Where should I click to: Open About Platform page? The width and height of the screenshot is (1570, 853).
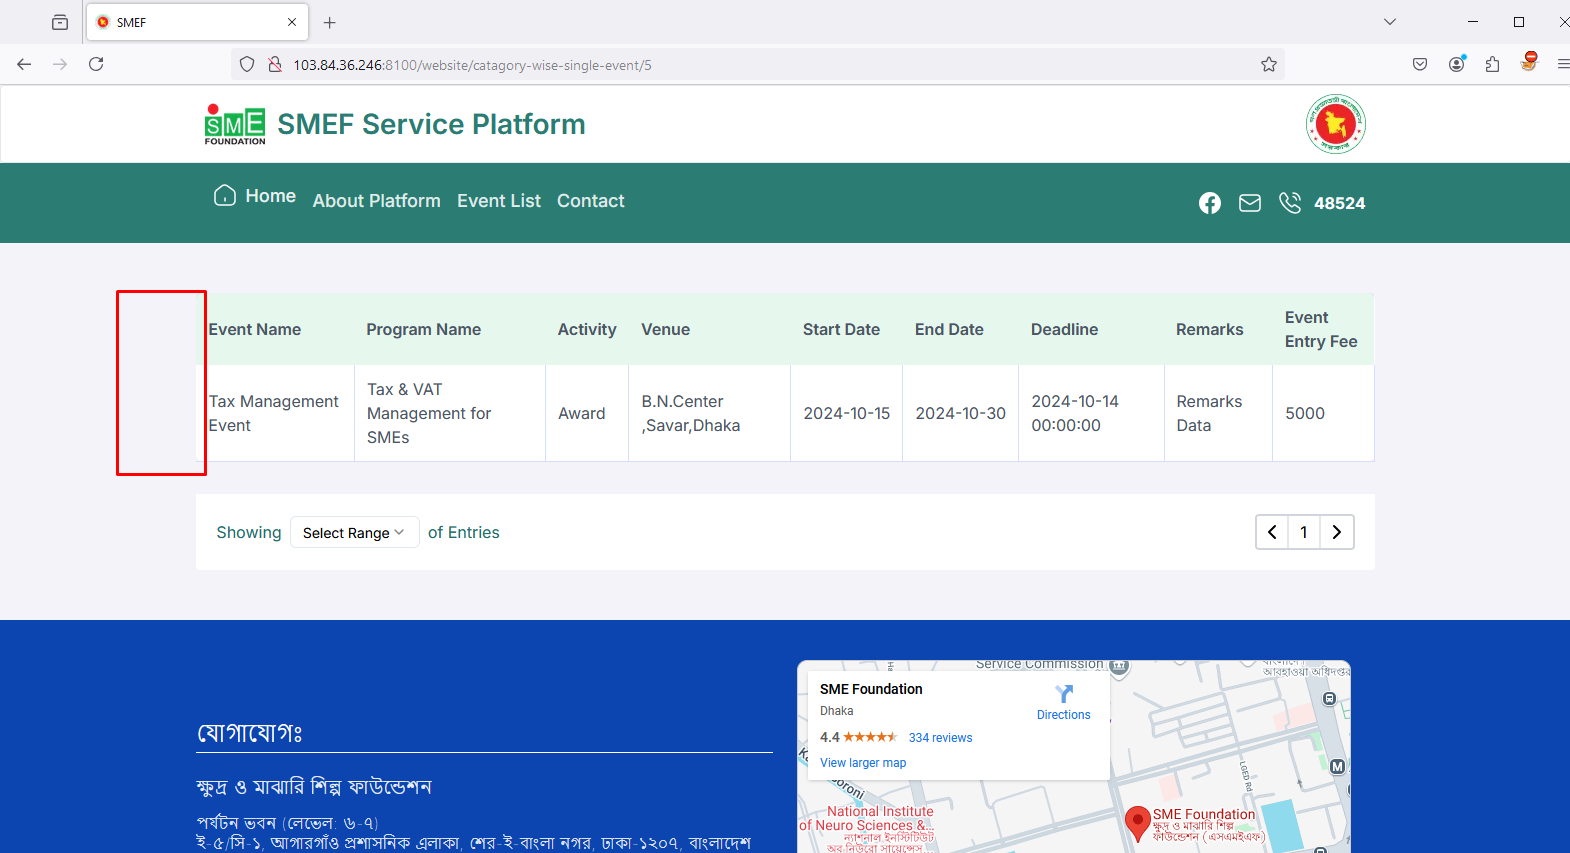[377, 201]
